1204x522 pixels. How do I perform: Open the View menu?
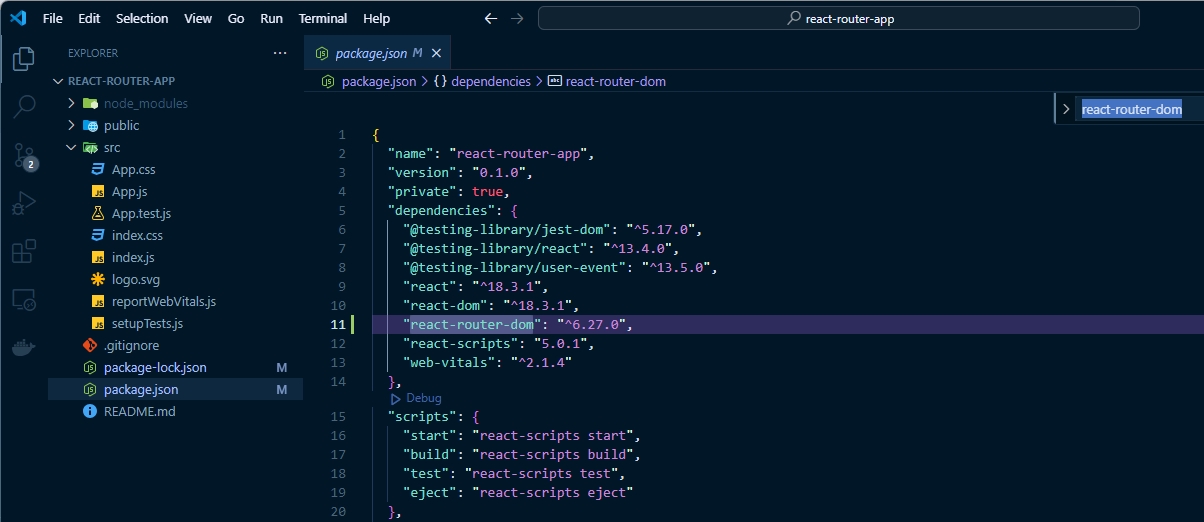tap(198, 18)
